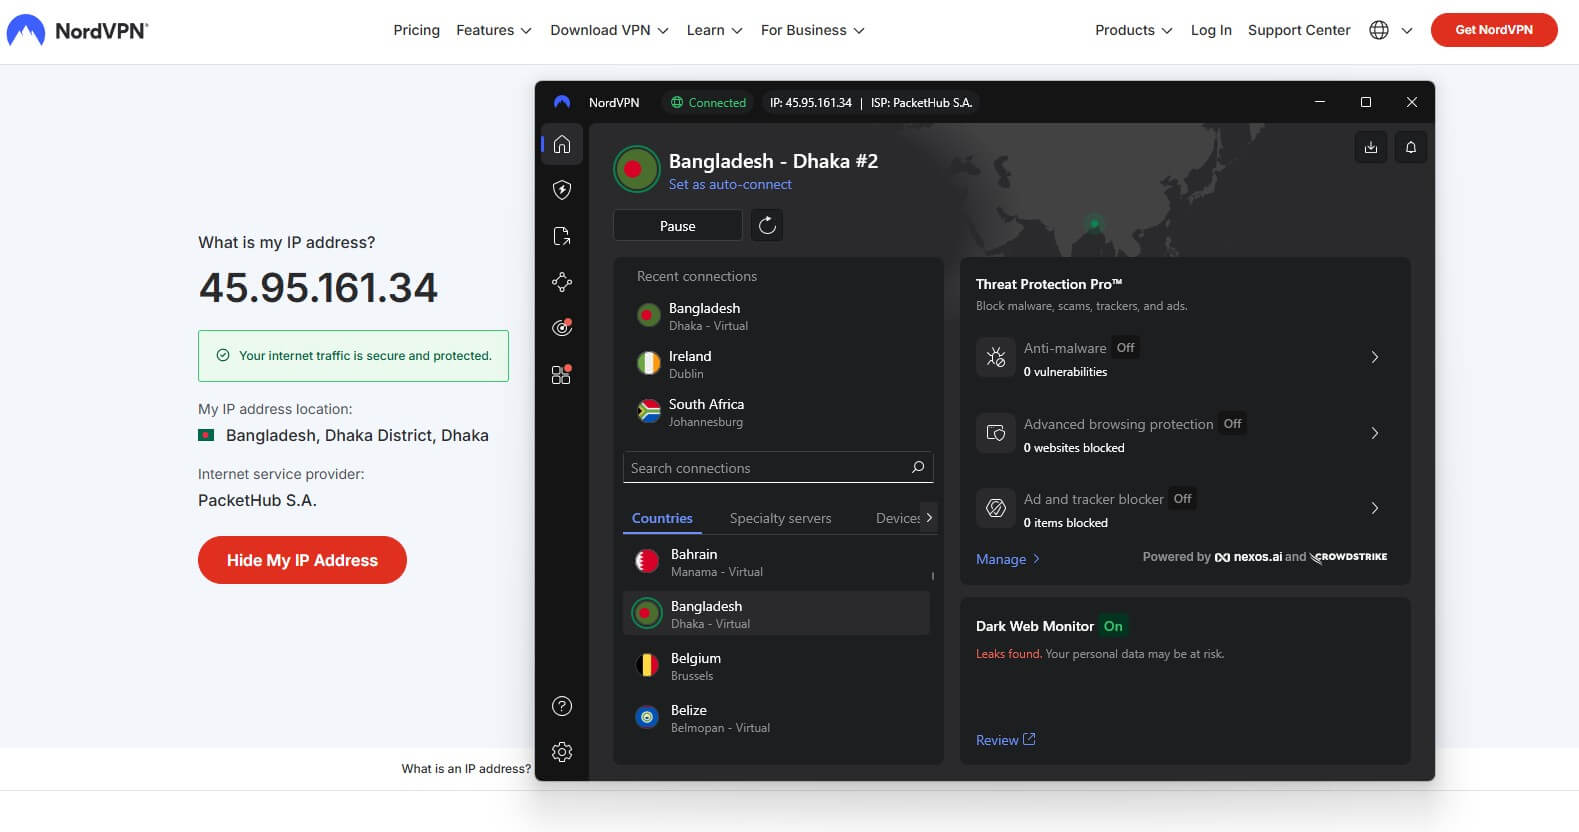The image size is (1579, 832).
Task: Click Set as auto-connect link
Action: pyautogui.click(x=730, y=184)
